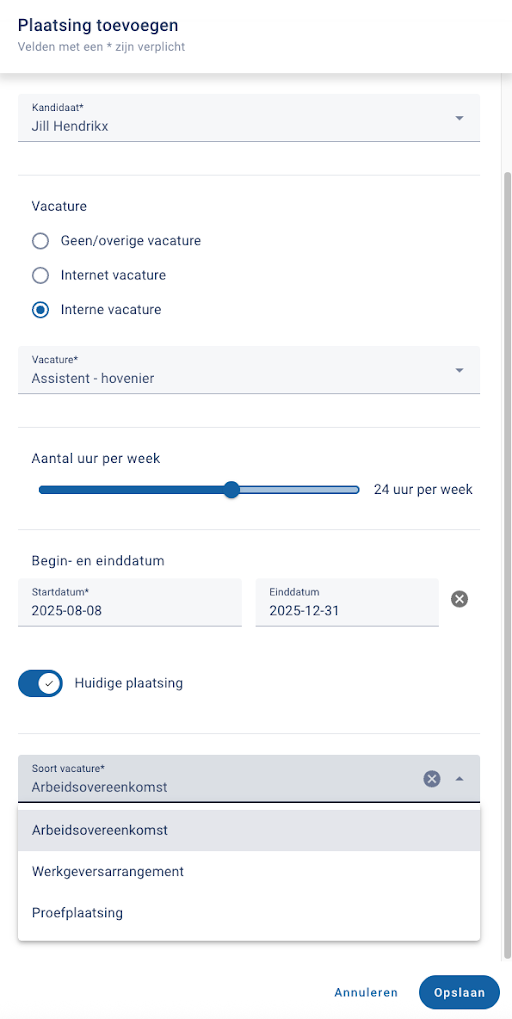Viewport: 512px width, 1019px height.
Task: Select Geen/overige vacature radio button
Action: pyautogui.click(x=40, y=241)
